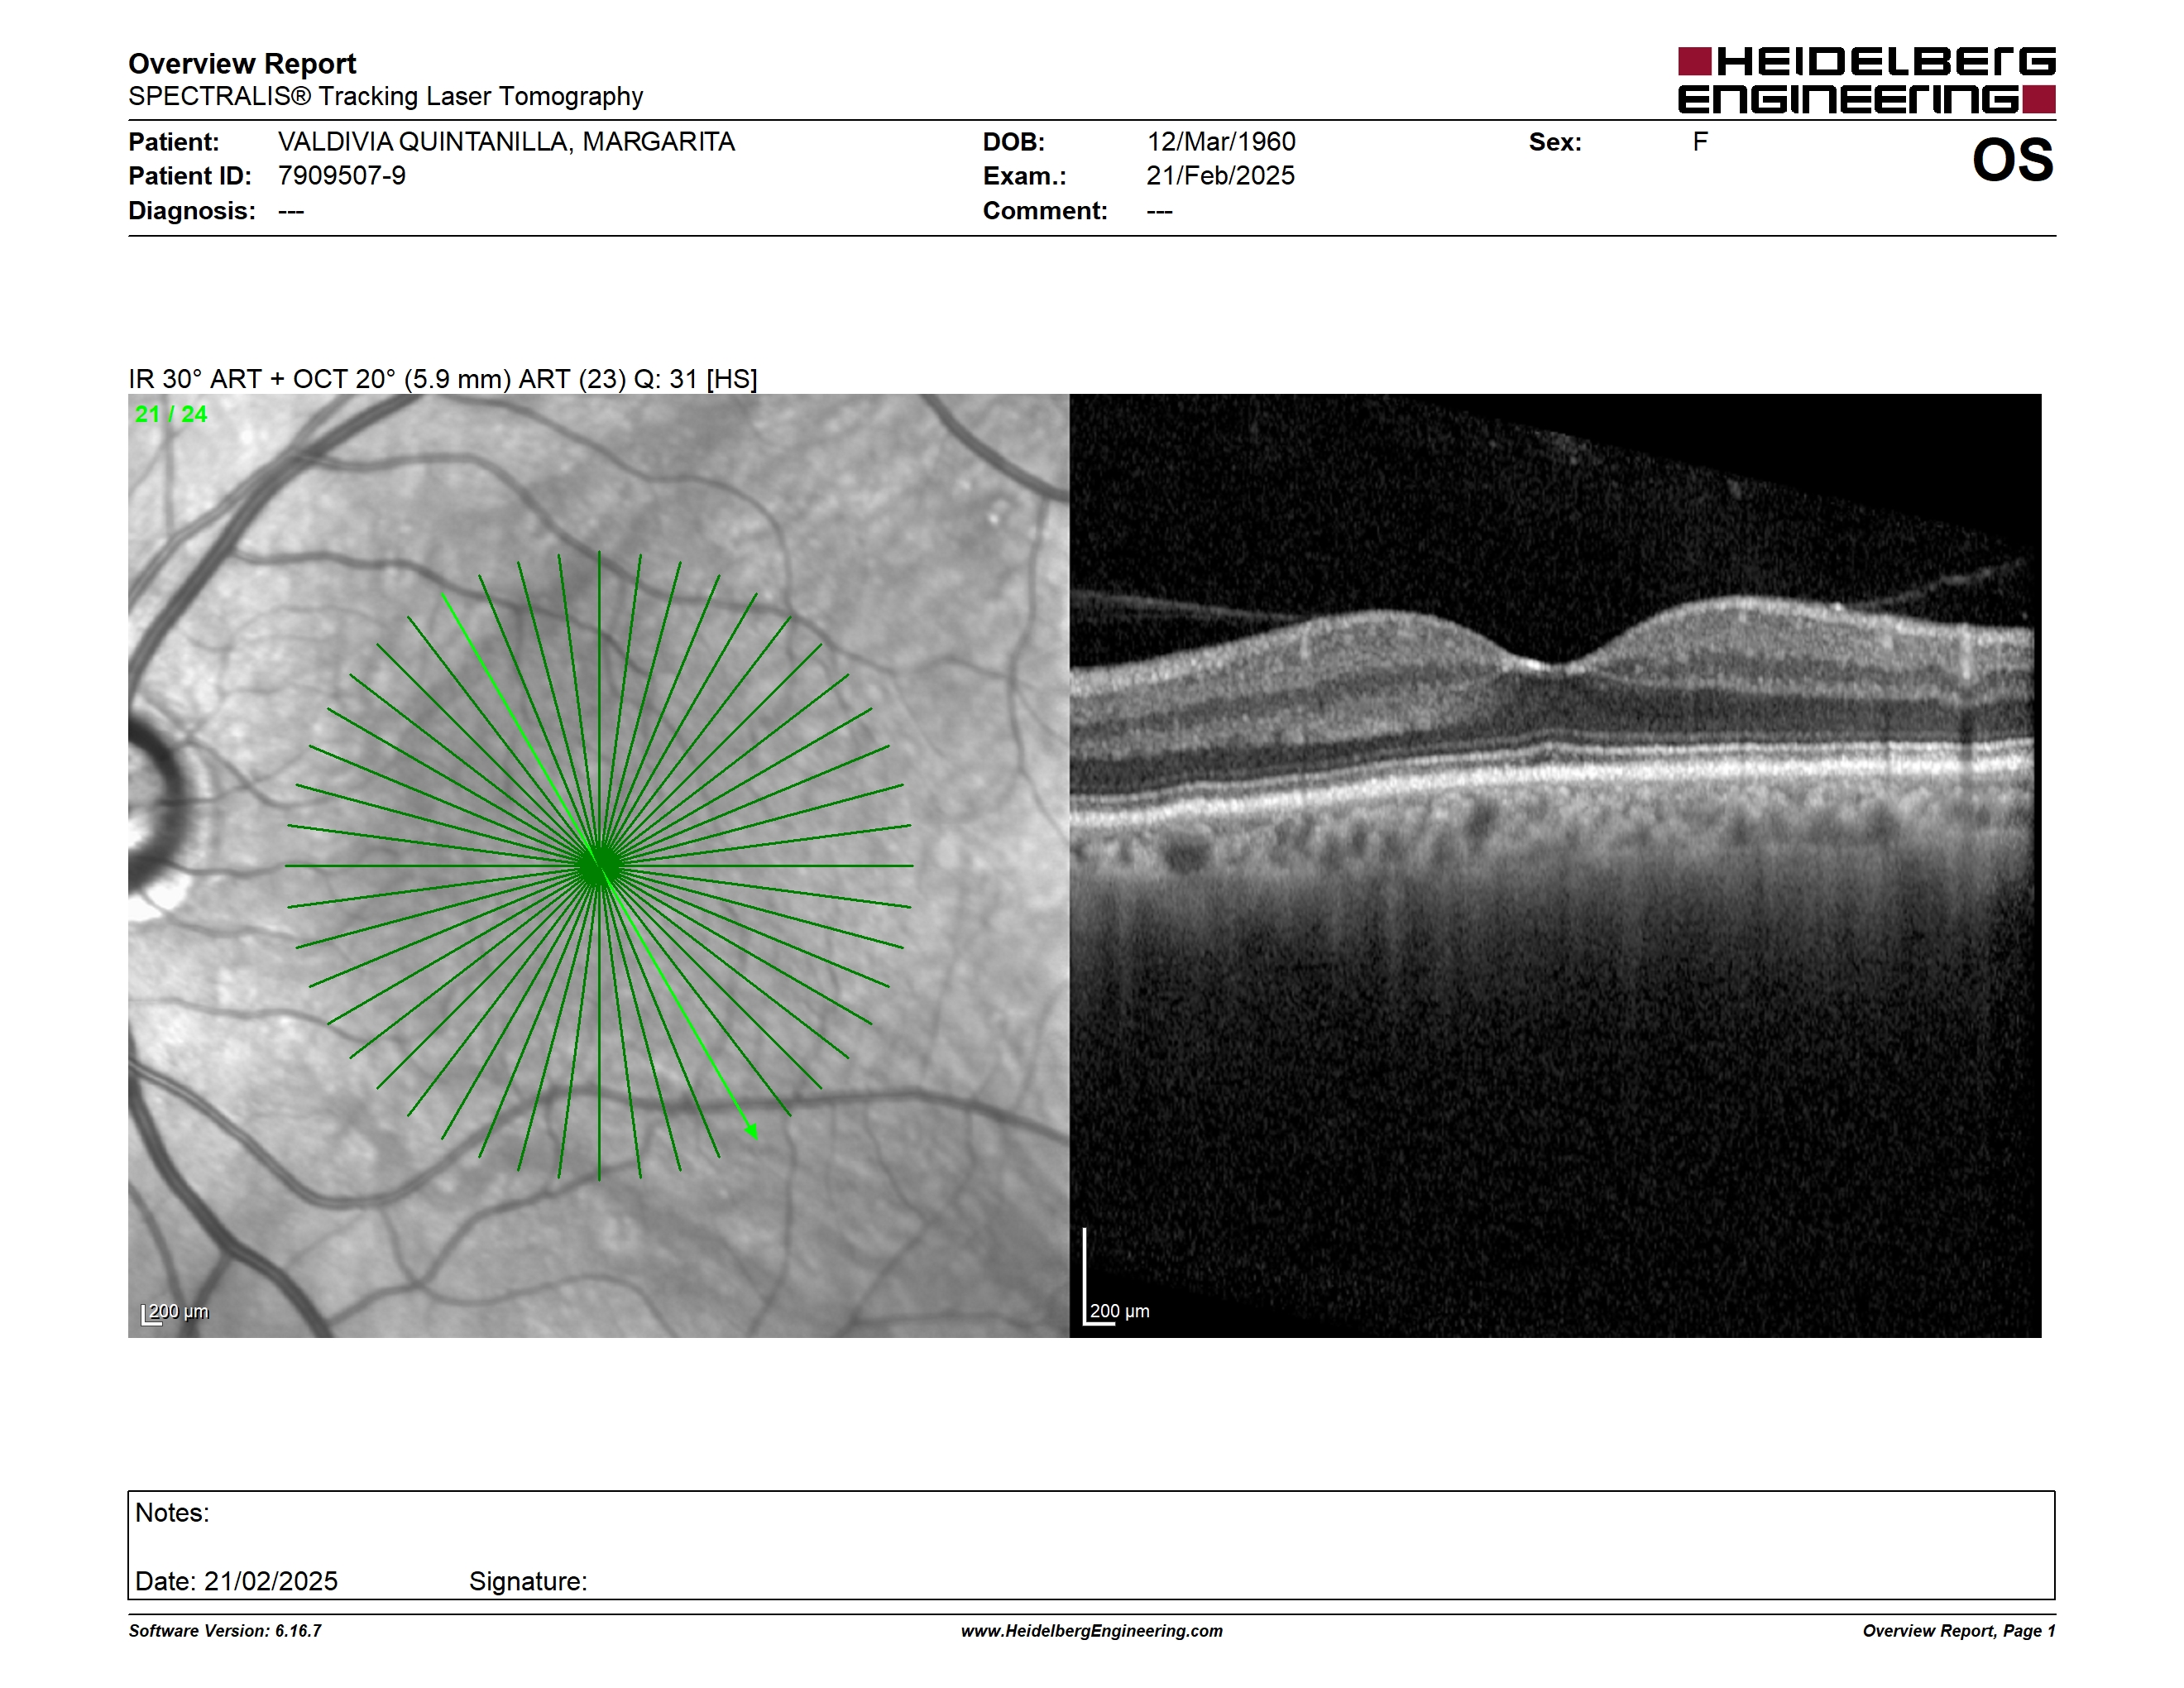
Task: Click the green '21 / 24' scan counter
Action: tap(171, 414)
